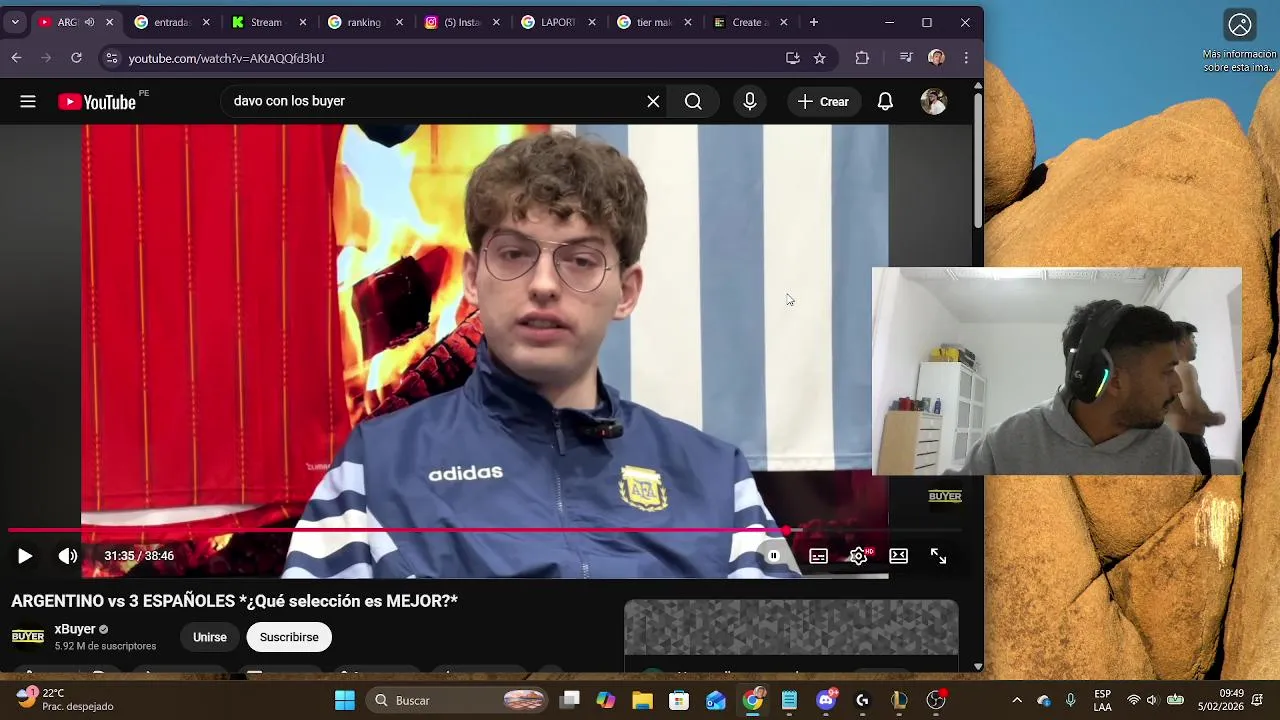Viewport: 1280px width, 720px height.
Task: Click the address bar URL
Action: coord(226,58)
